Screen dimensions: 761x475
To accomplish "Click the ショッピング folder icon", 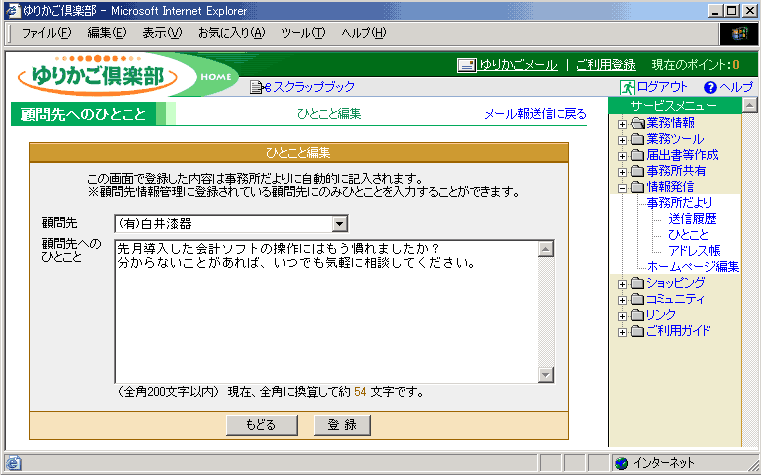I will (637, 283).
